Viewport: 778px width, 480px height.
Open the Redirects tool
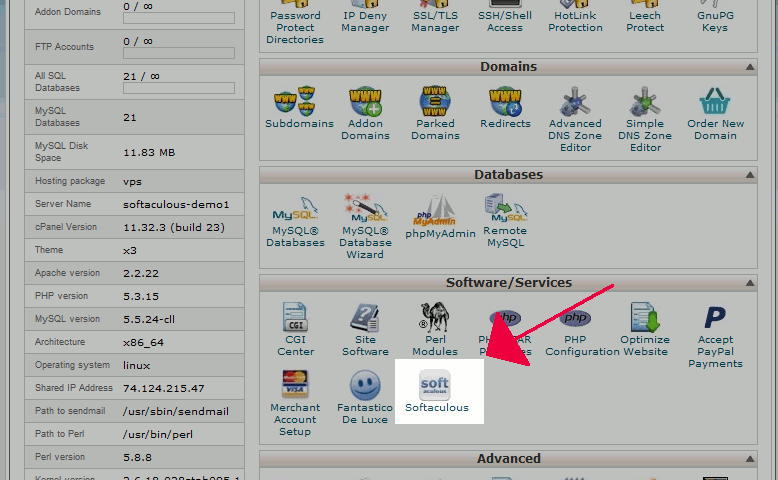pyautogui.click(x=505, y=107)
